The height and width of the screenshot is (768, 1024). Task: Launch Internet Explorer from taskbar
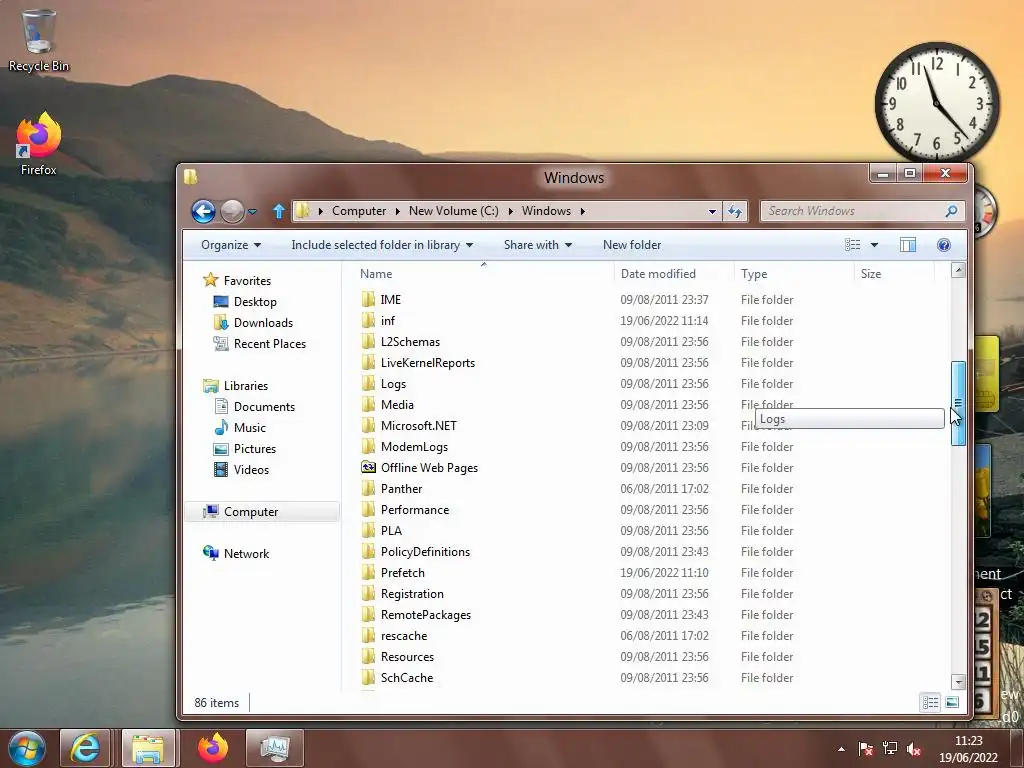pyautogui.click(x=84, y=748)
